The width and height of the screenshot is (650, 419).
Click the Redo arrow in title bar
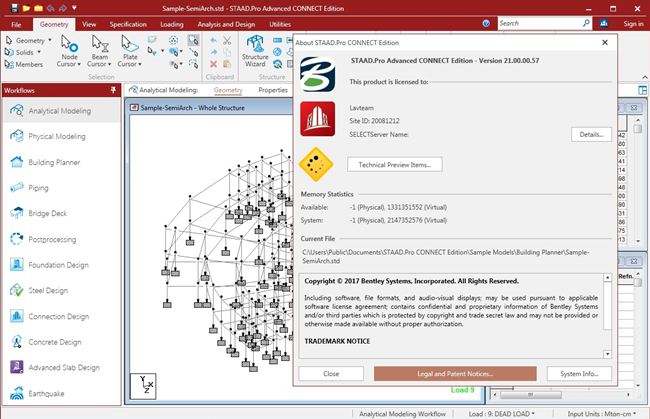point(62,8)
